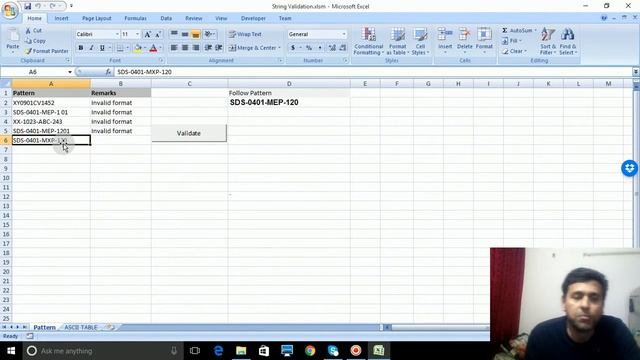Viewport: 640px width, 360px height.
Task: Increase cell indent
Action: point(219,48)
